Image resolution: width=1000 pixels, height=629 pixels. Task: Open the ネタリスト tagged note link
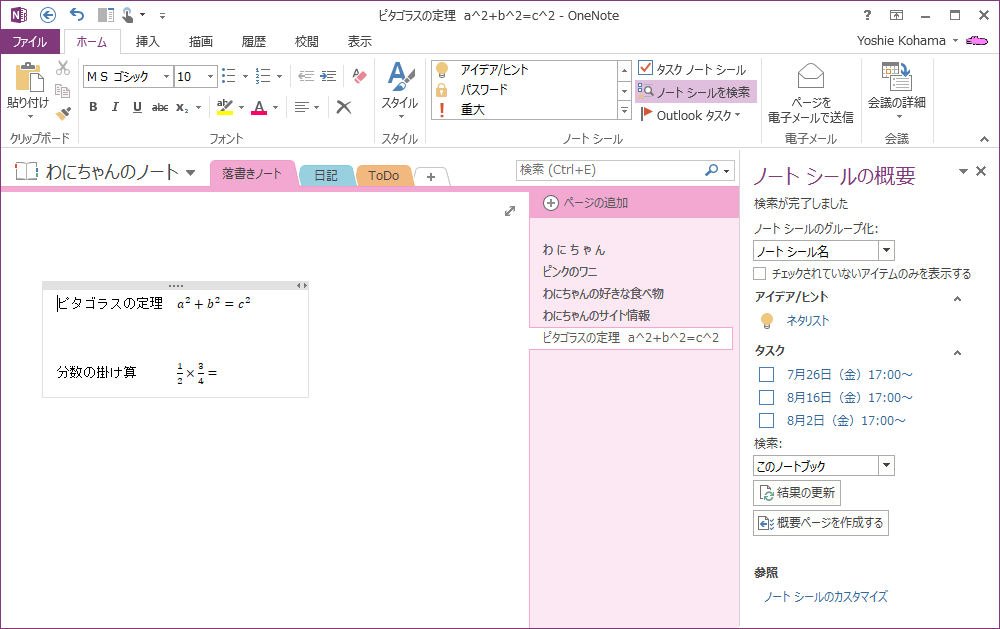(808, 321)
